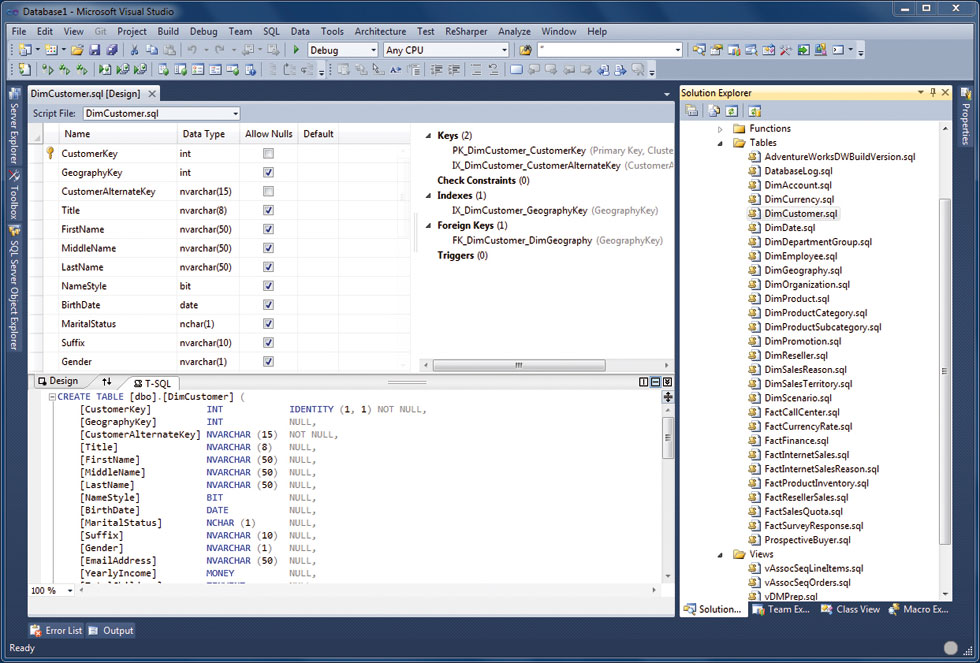Refresh the Solution Explorer tree

coord(731,111)
